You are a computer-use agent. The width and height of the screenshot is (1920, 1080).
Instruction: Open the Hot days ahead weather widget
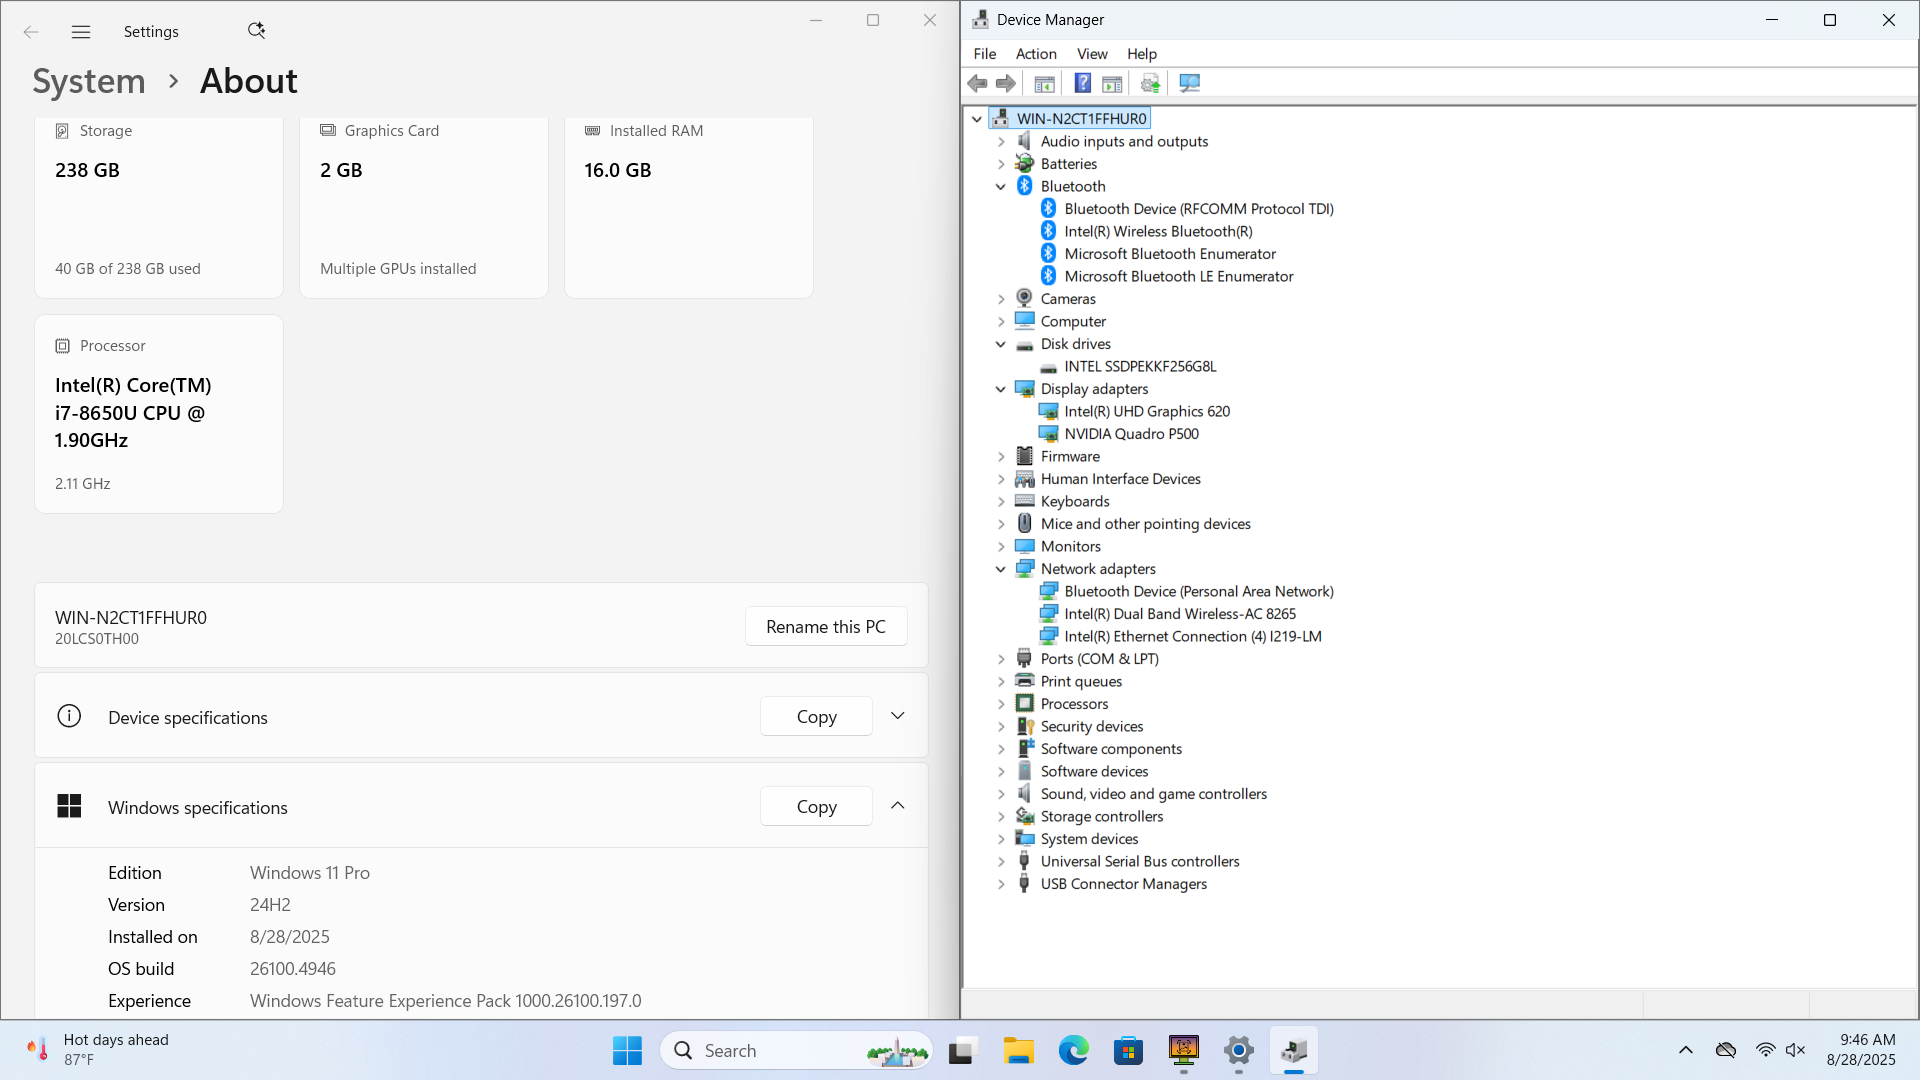(97, 1050)
